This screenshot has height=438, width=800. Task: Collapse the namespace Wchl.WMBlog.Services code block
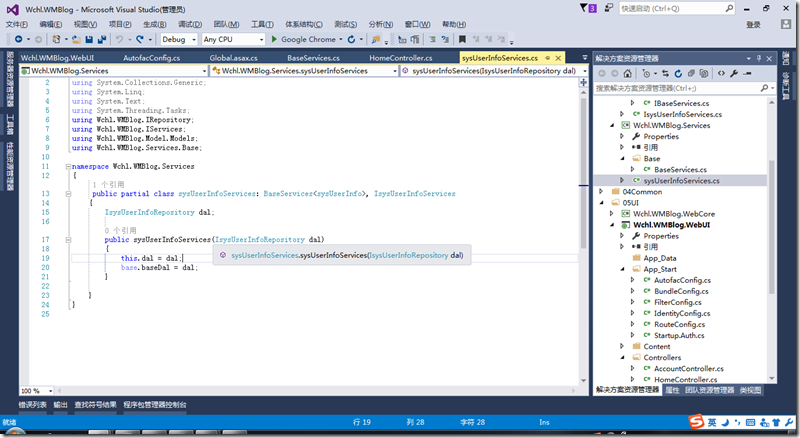[x=68, y=166]
